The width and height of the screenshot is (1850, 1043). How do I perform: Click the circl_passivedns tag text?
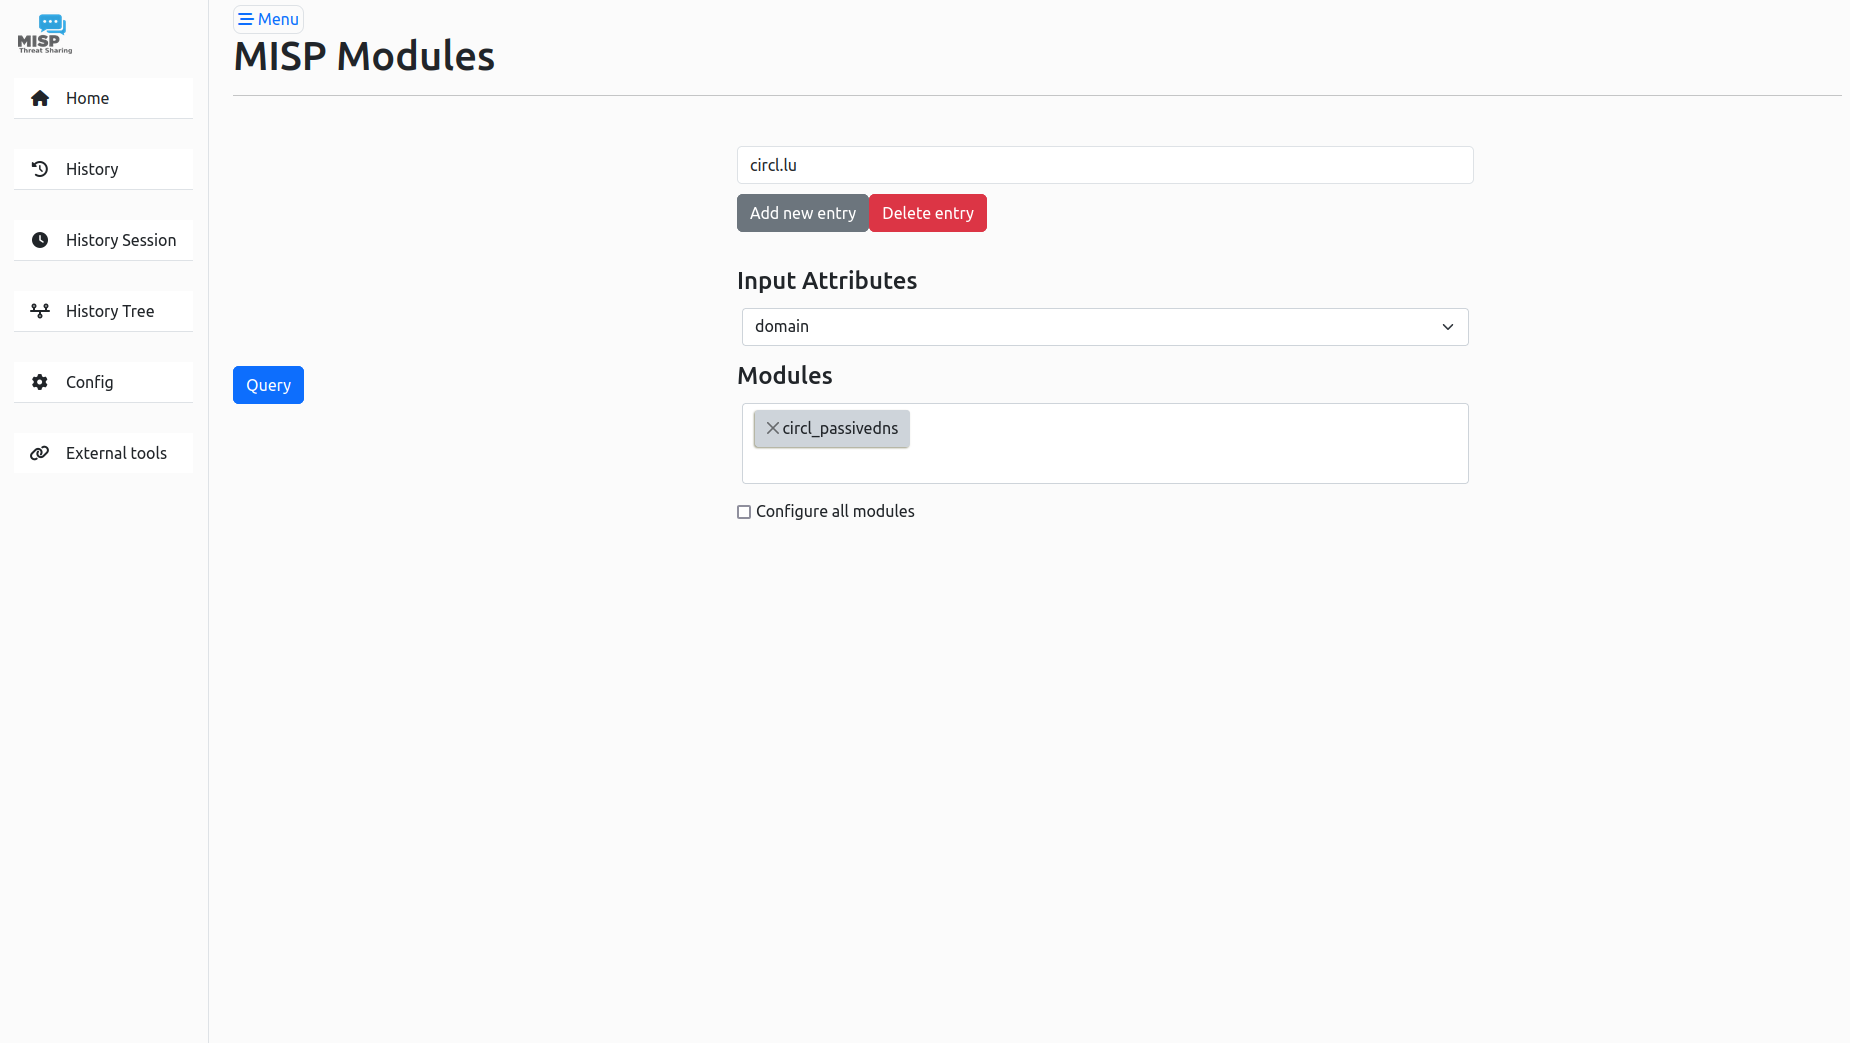(x=840, y=428)
